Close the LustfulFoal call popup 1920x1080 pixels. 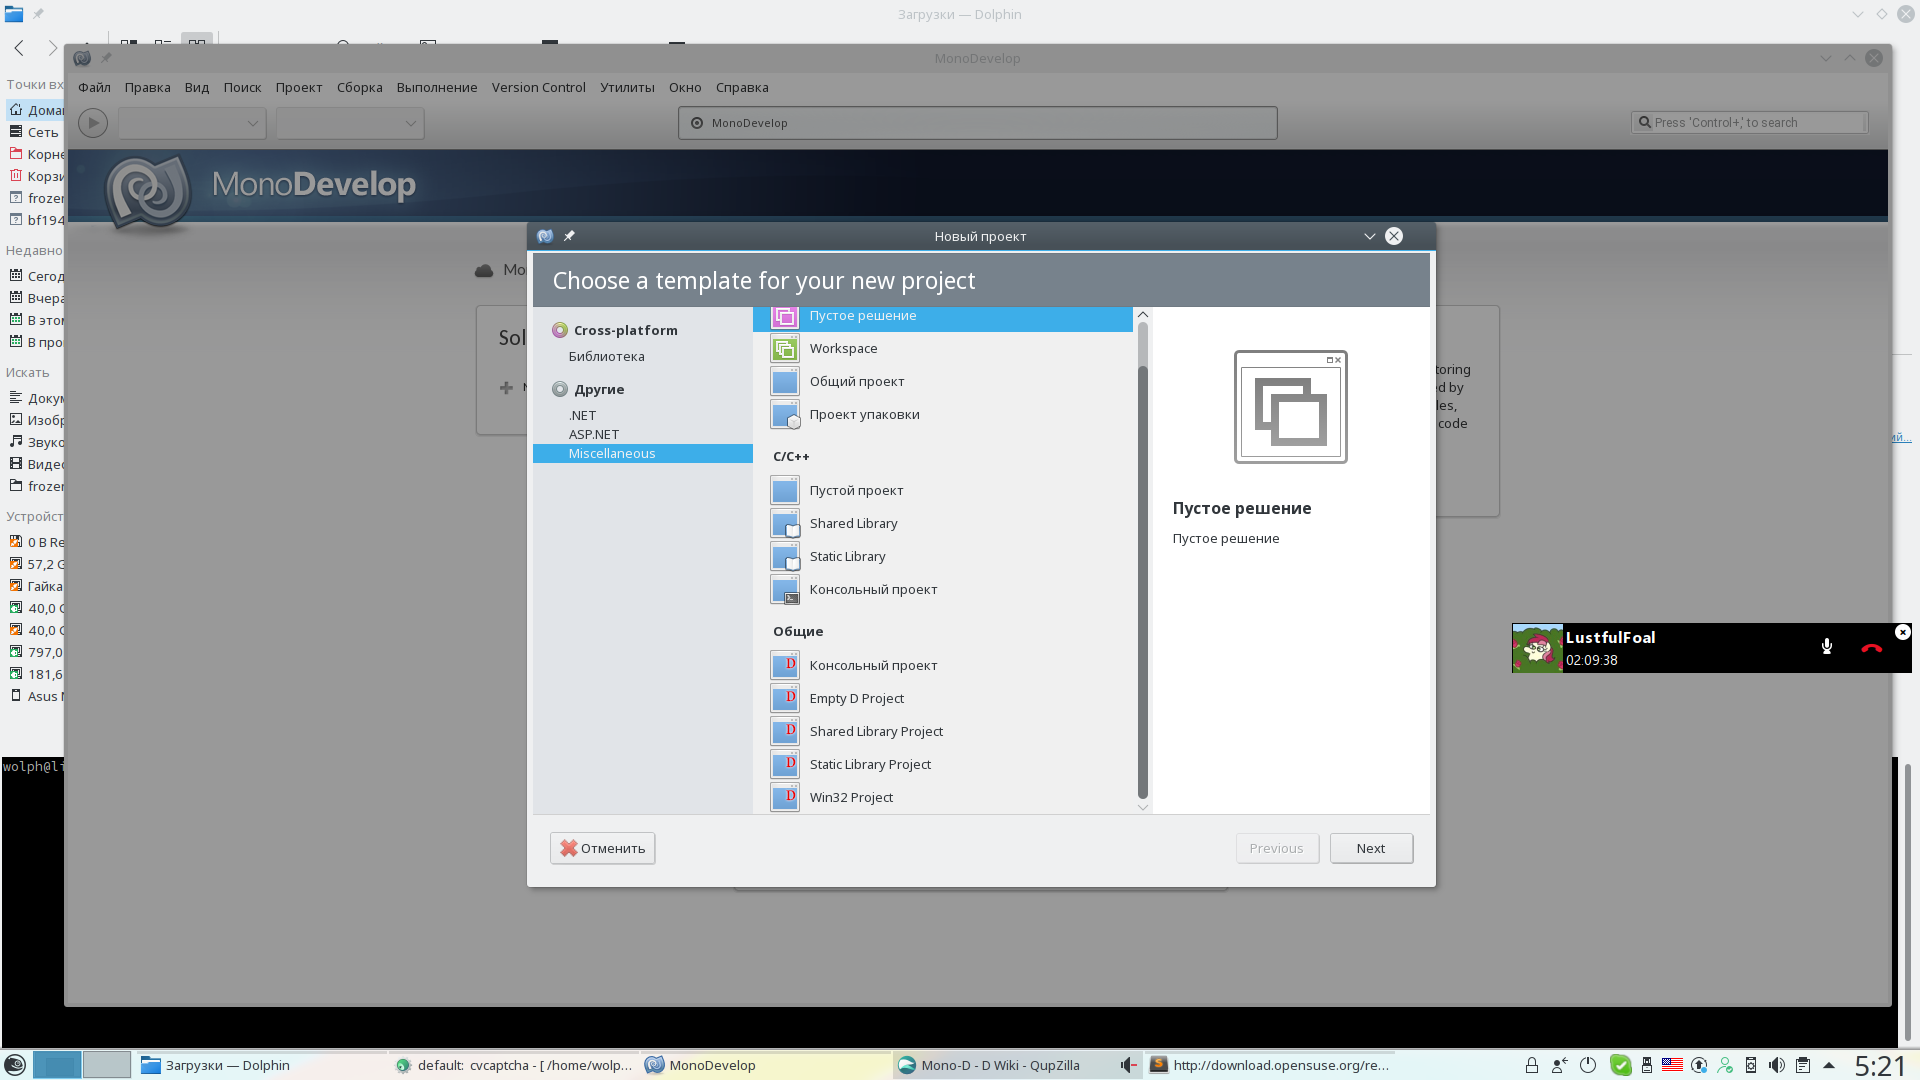click(1903, 632)
